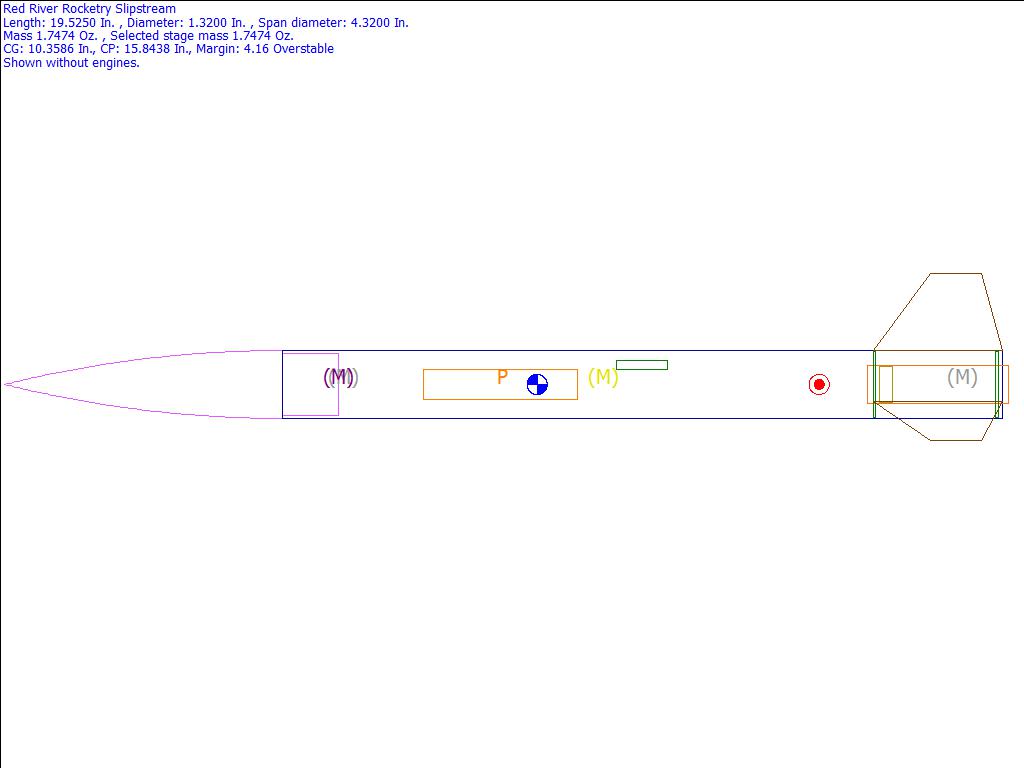The width and height of the screenshot is (1024, 768).
Task: Click the red CP bullseye marker
Action: click(x=819, y=385)
